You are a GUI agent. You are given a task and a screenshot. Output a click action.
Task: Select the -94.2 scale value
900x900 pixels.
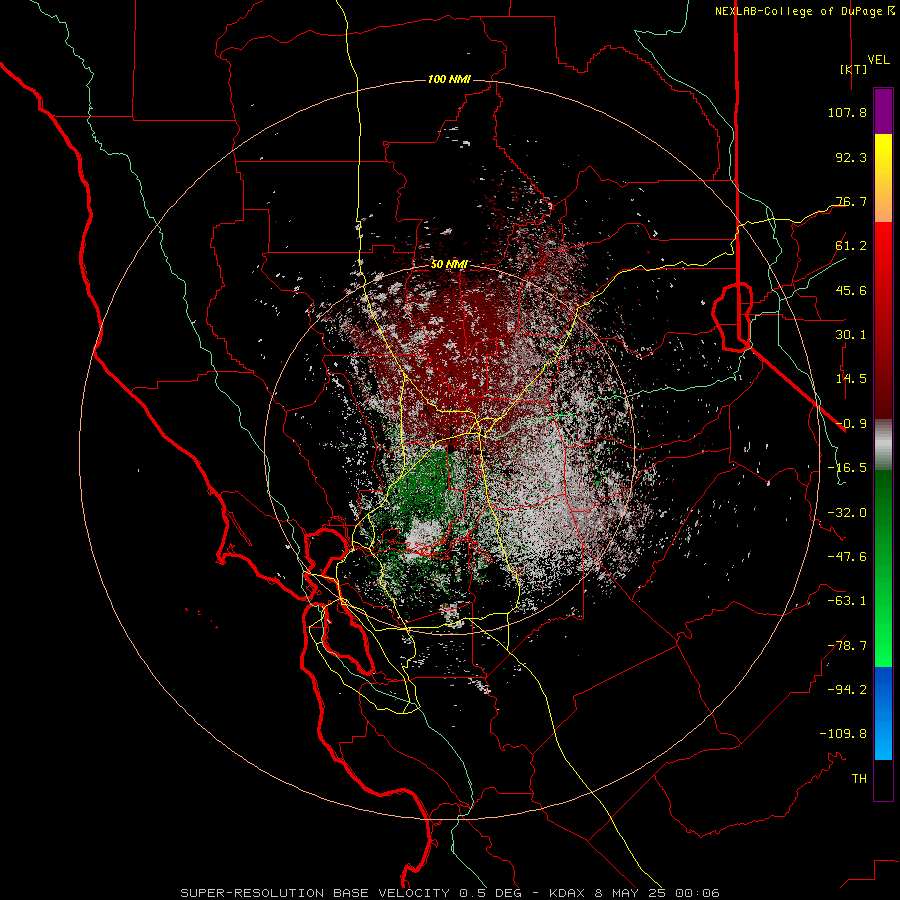tap(847, 690)
